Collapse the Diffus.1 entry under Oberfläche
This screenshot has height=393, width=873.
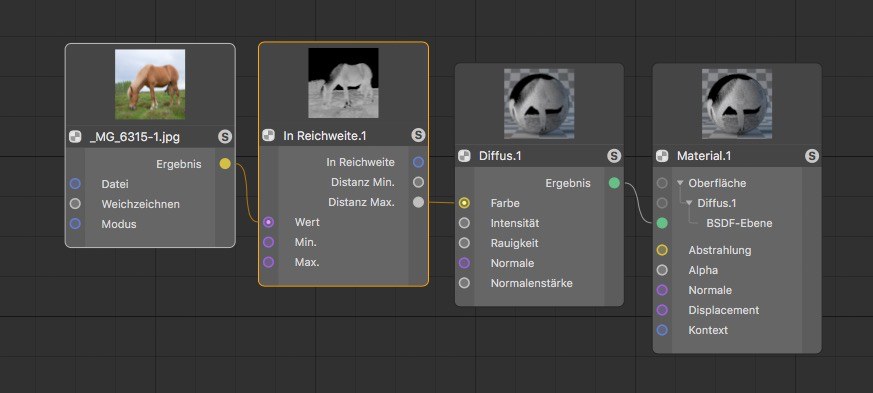pos(689,203)
